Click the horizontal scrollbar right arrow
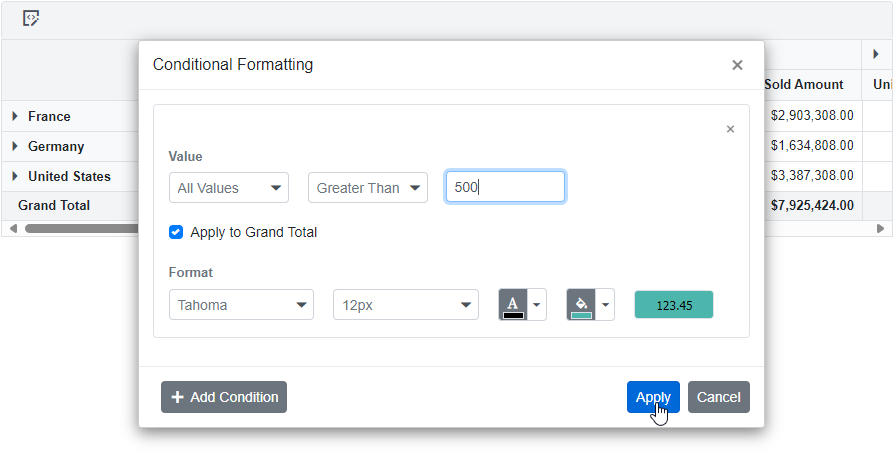 pyautogui.click(x=880, y=229)
